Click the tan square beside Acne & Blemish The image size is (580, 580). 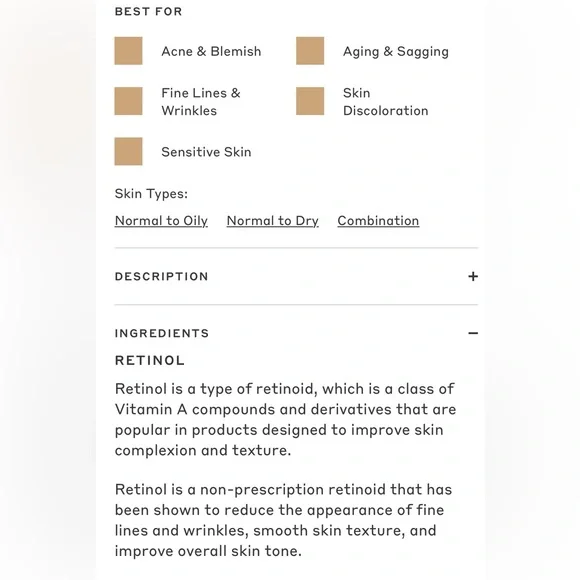pos(128,51)
